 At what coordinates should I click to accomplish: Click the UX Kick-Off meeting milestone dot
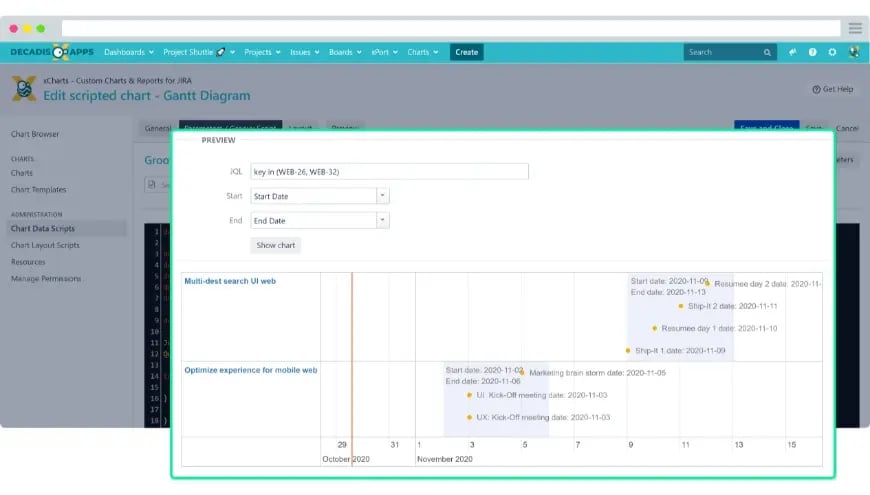(469, 417)
